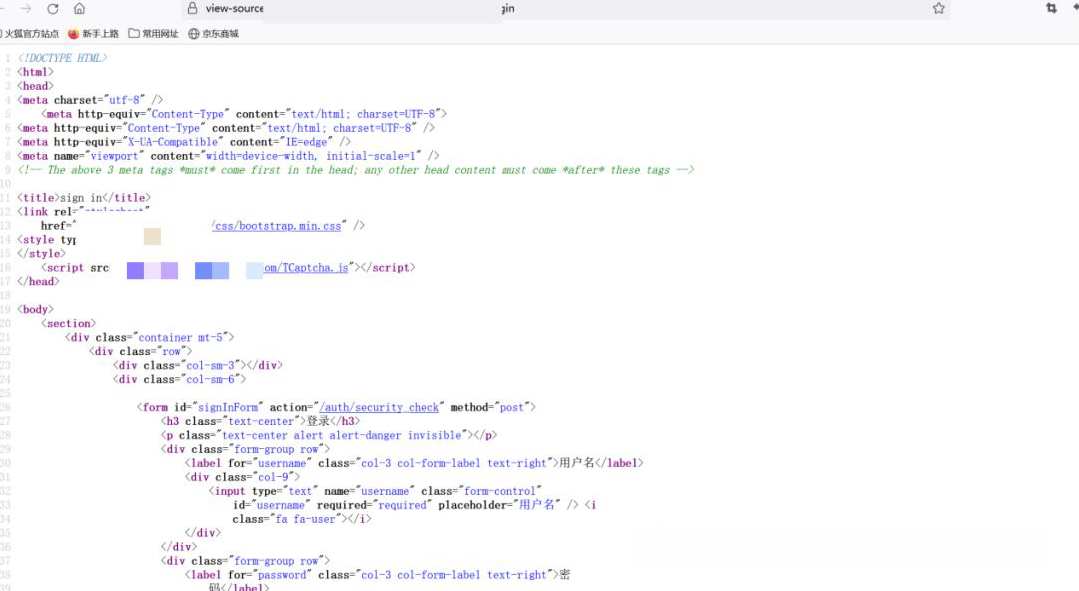Click the 'IE=edge' content value
1079x591 pixels.
coord(306,142)
